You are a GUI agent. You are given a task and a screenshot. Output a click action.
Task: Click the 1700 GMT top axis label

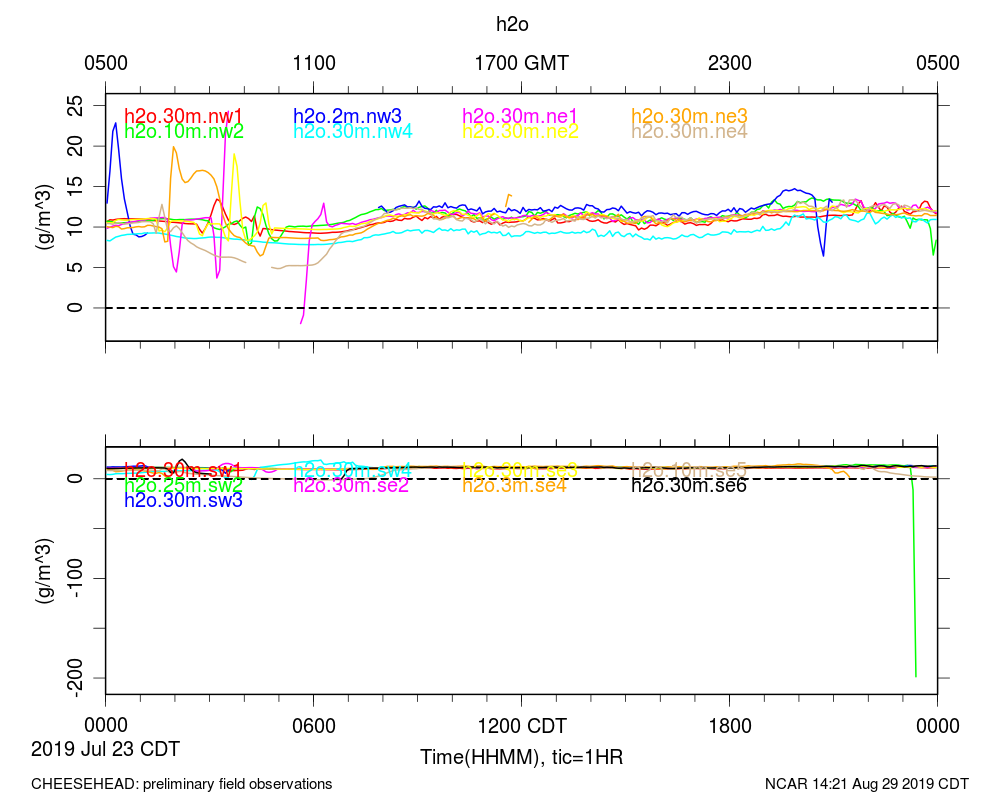(522, 63)
